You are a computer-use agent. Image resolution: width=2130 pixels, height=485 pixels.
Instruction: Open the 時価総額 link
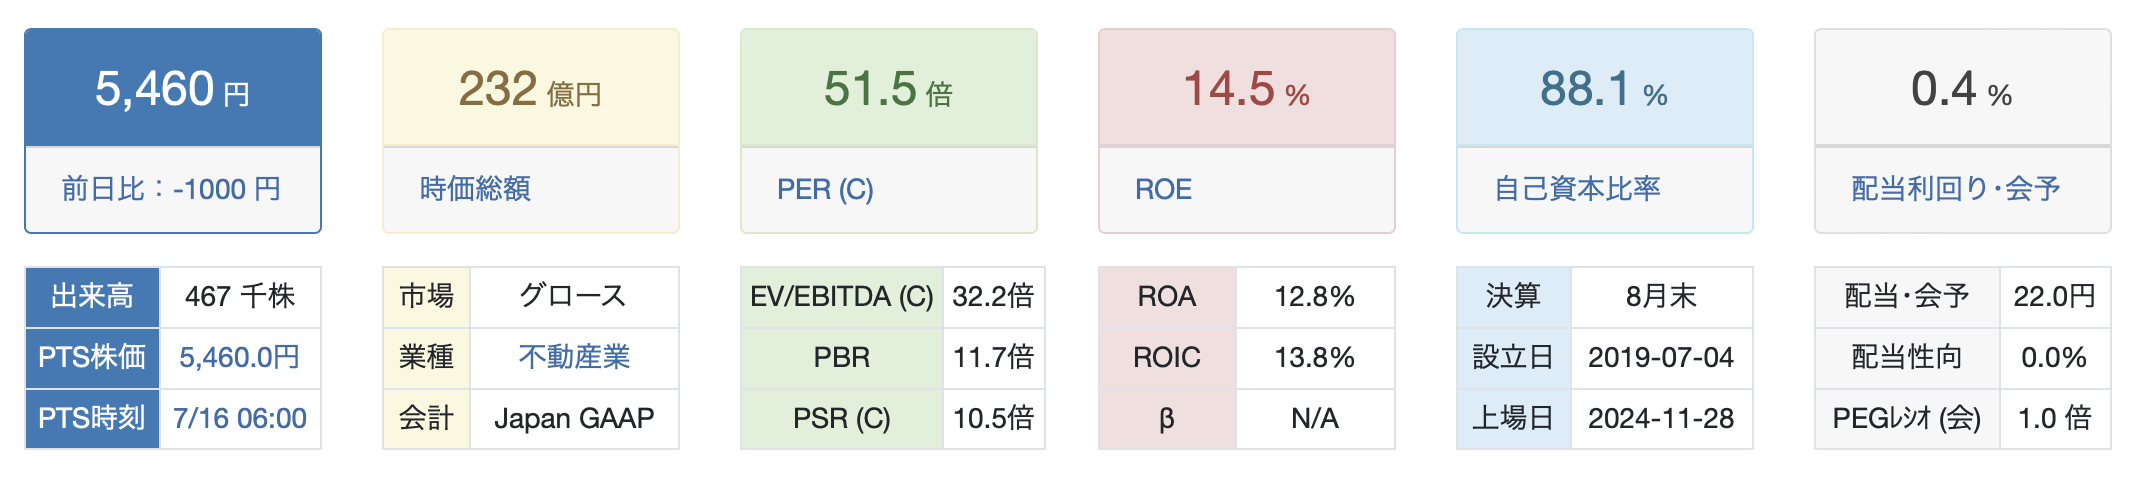pos(475,189)
